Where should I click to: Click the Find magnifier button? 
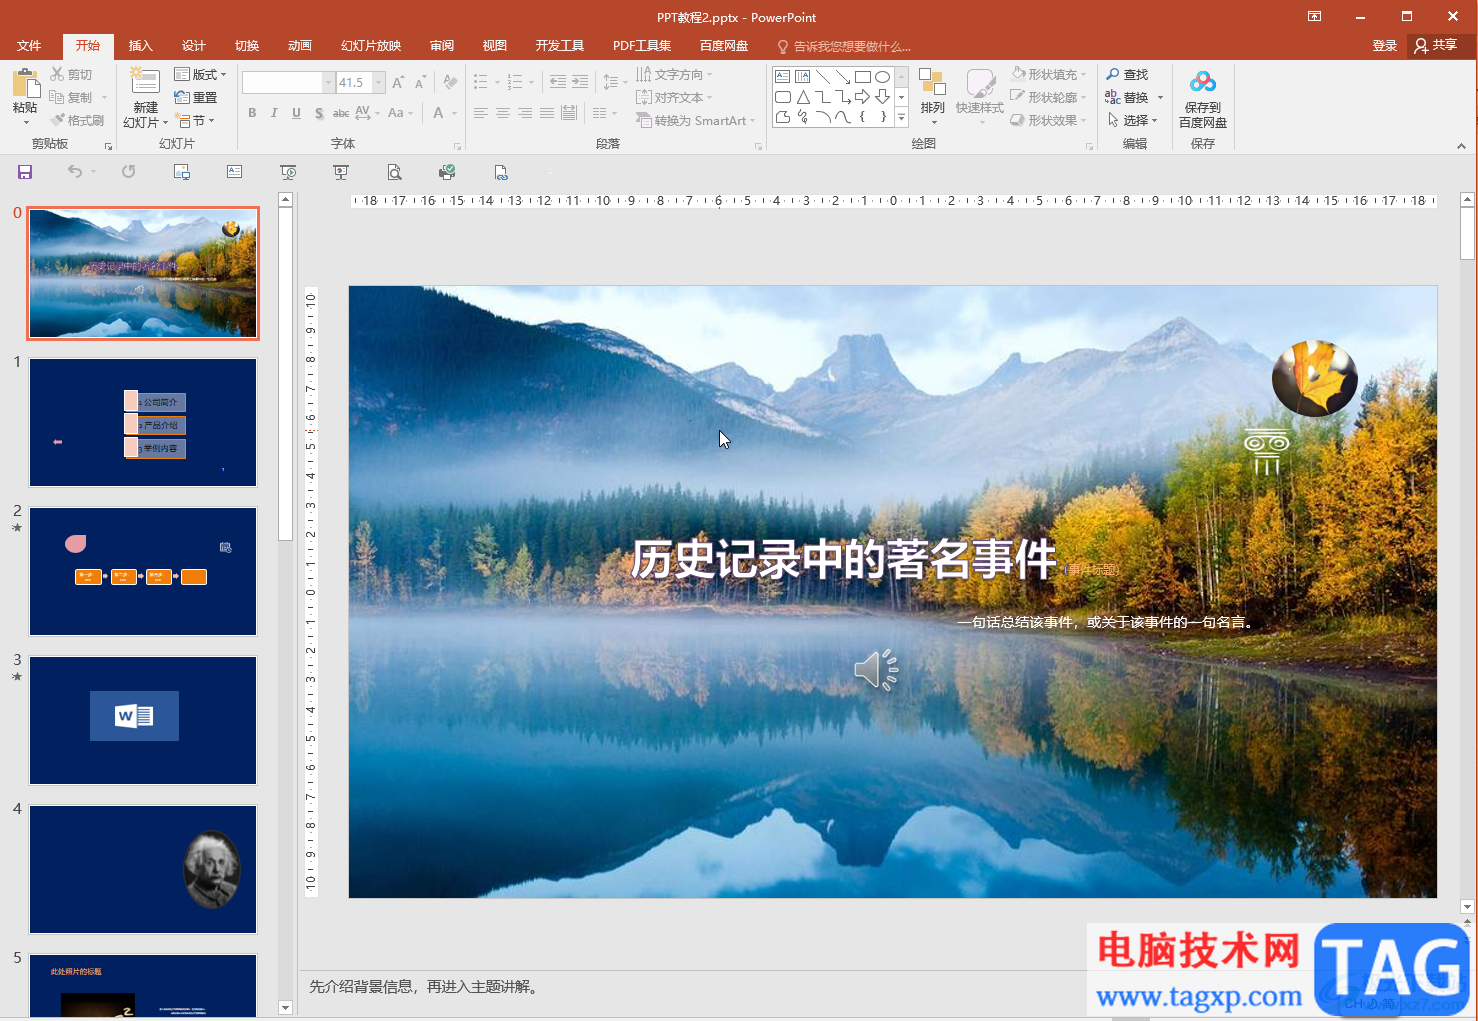pyautogui.click(x=1127, y=74)
